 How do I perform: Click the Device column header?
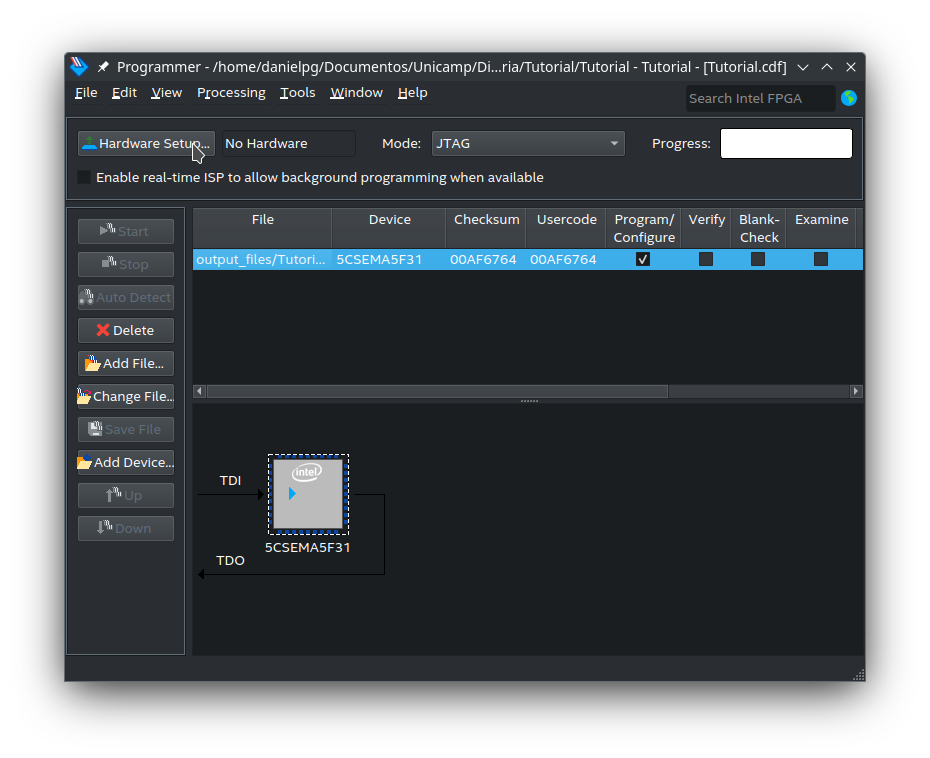[389, 228]
